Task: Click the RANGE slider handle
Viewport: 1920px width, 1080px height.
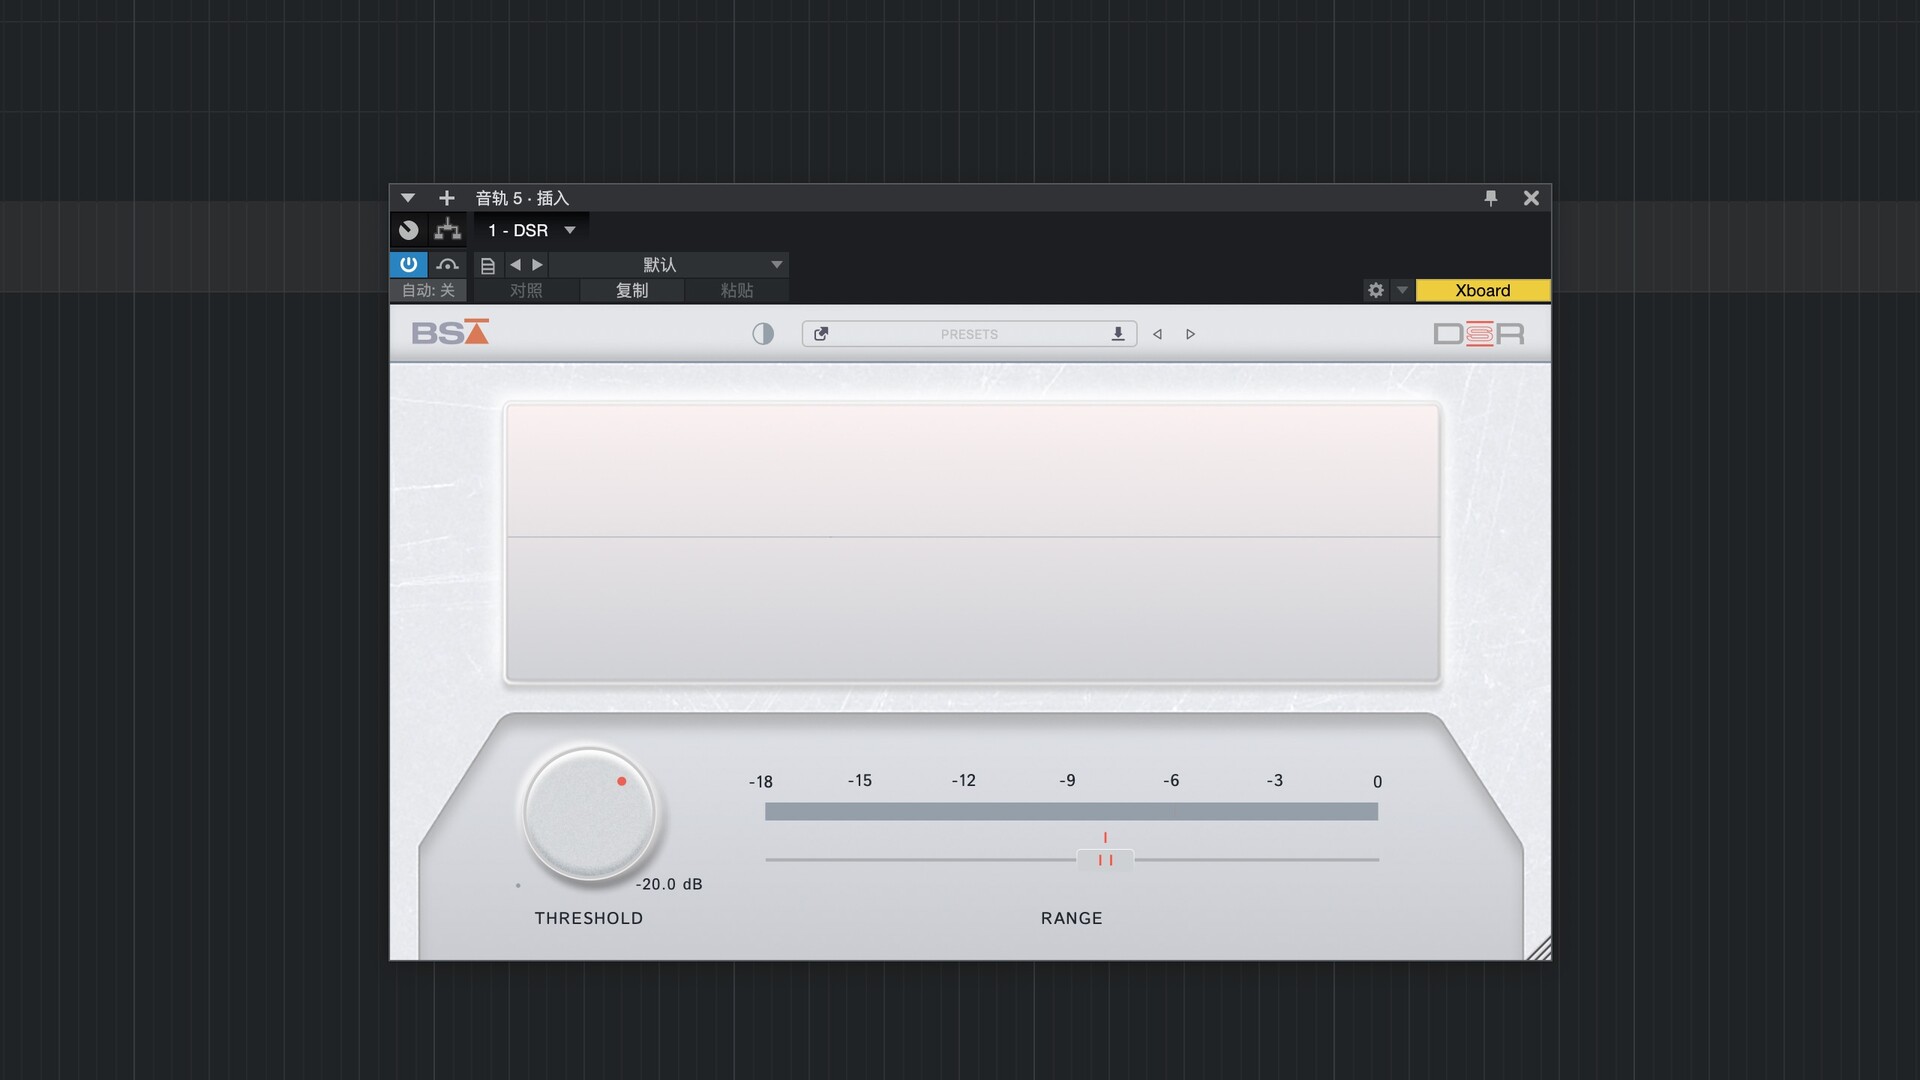Action: 1105,860
